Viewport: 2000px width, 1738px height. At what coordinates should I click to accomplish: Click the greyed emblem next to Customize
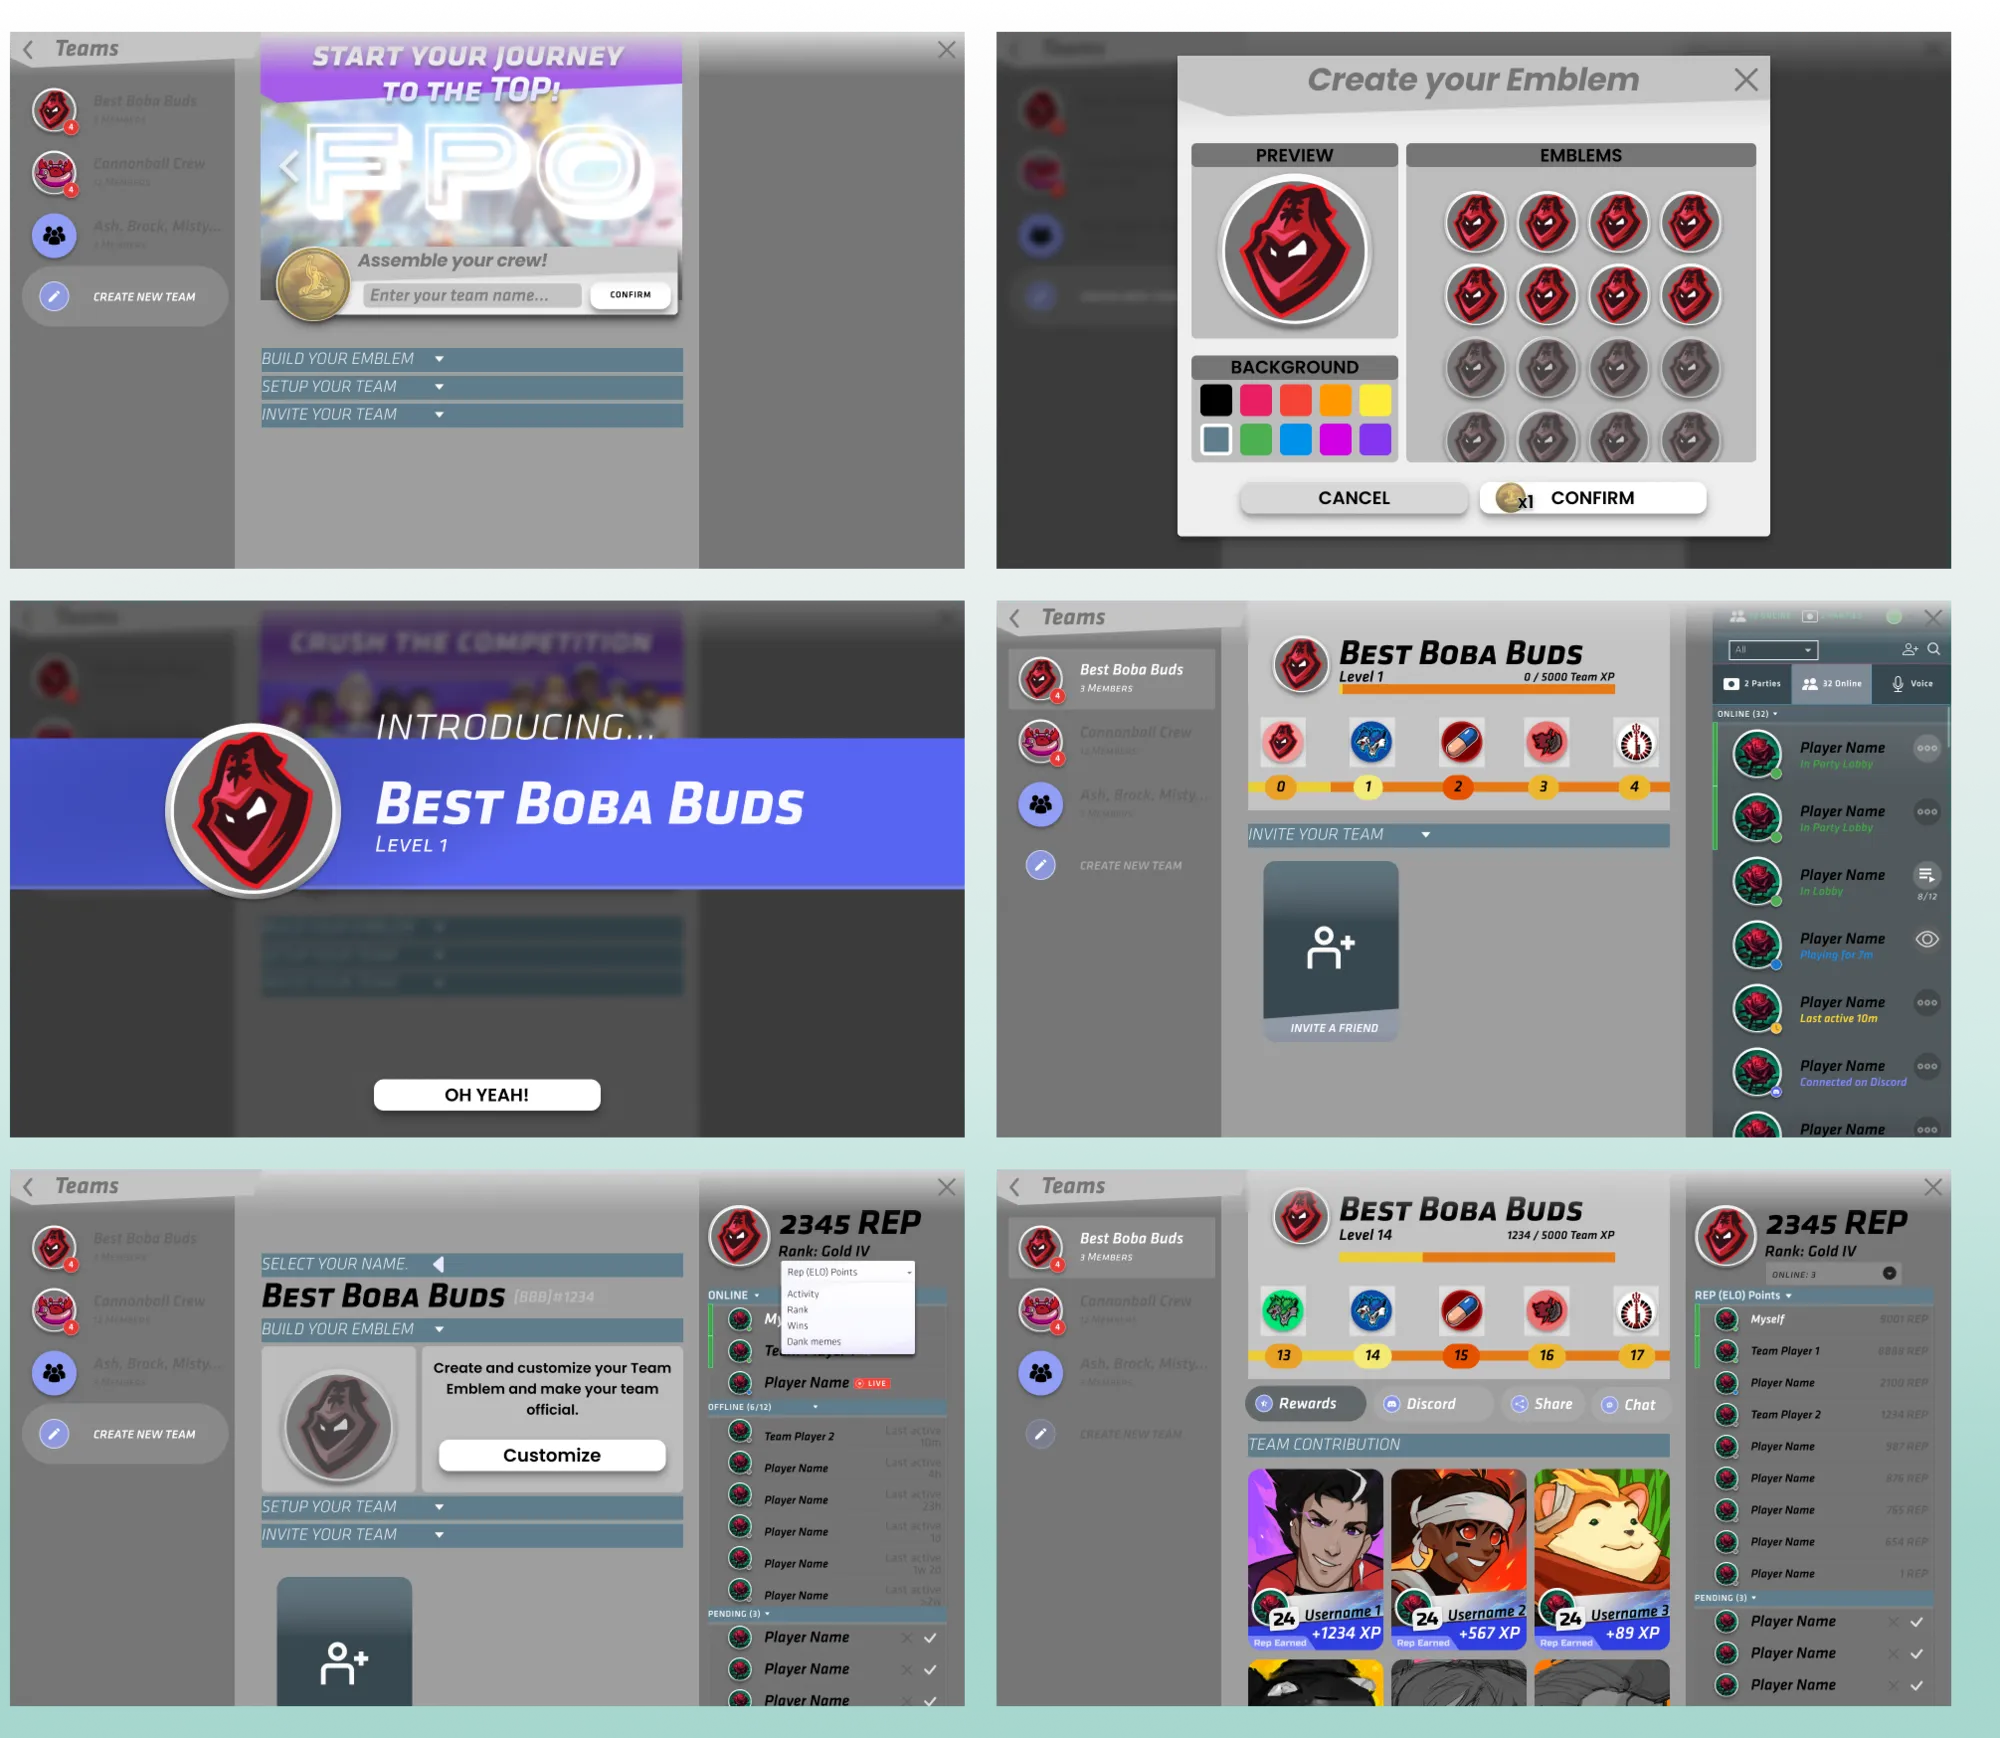click(x=339, y=1425)
